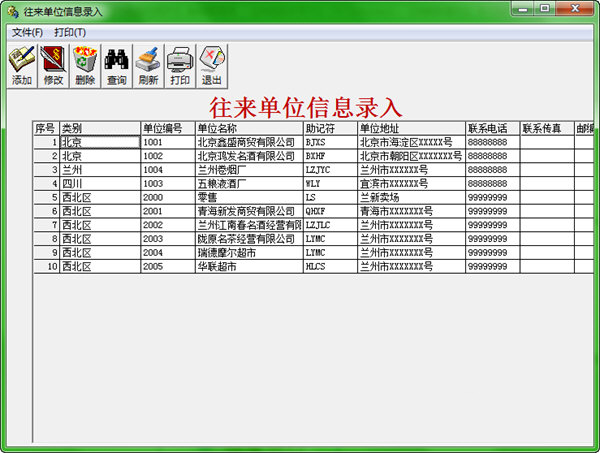This screenshot has width=600, height=453.
Task: Click empty fax cell in row 5
Action: point(547,197)
